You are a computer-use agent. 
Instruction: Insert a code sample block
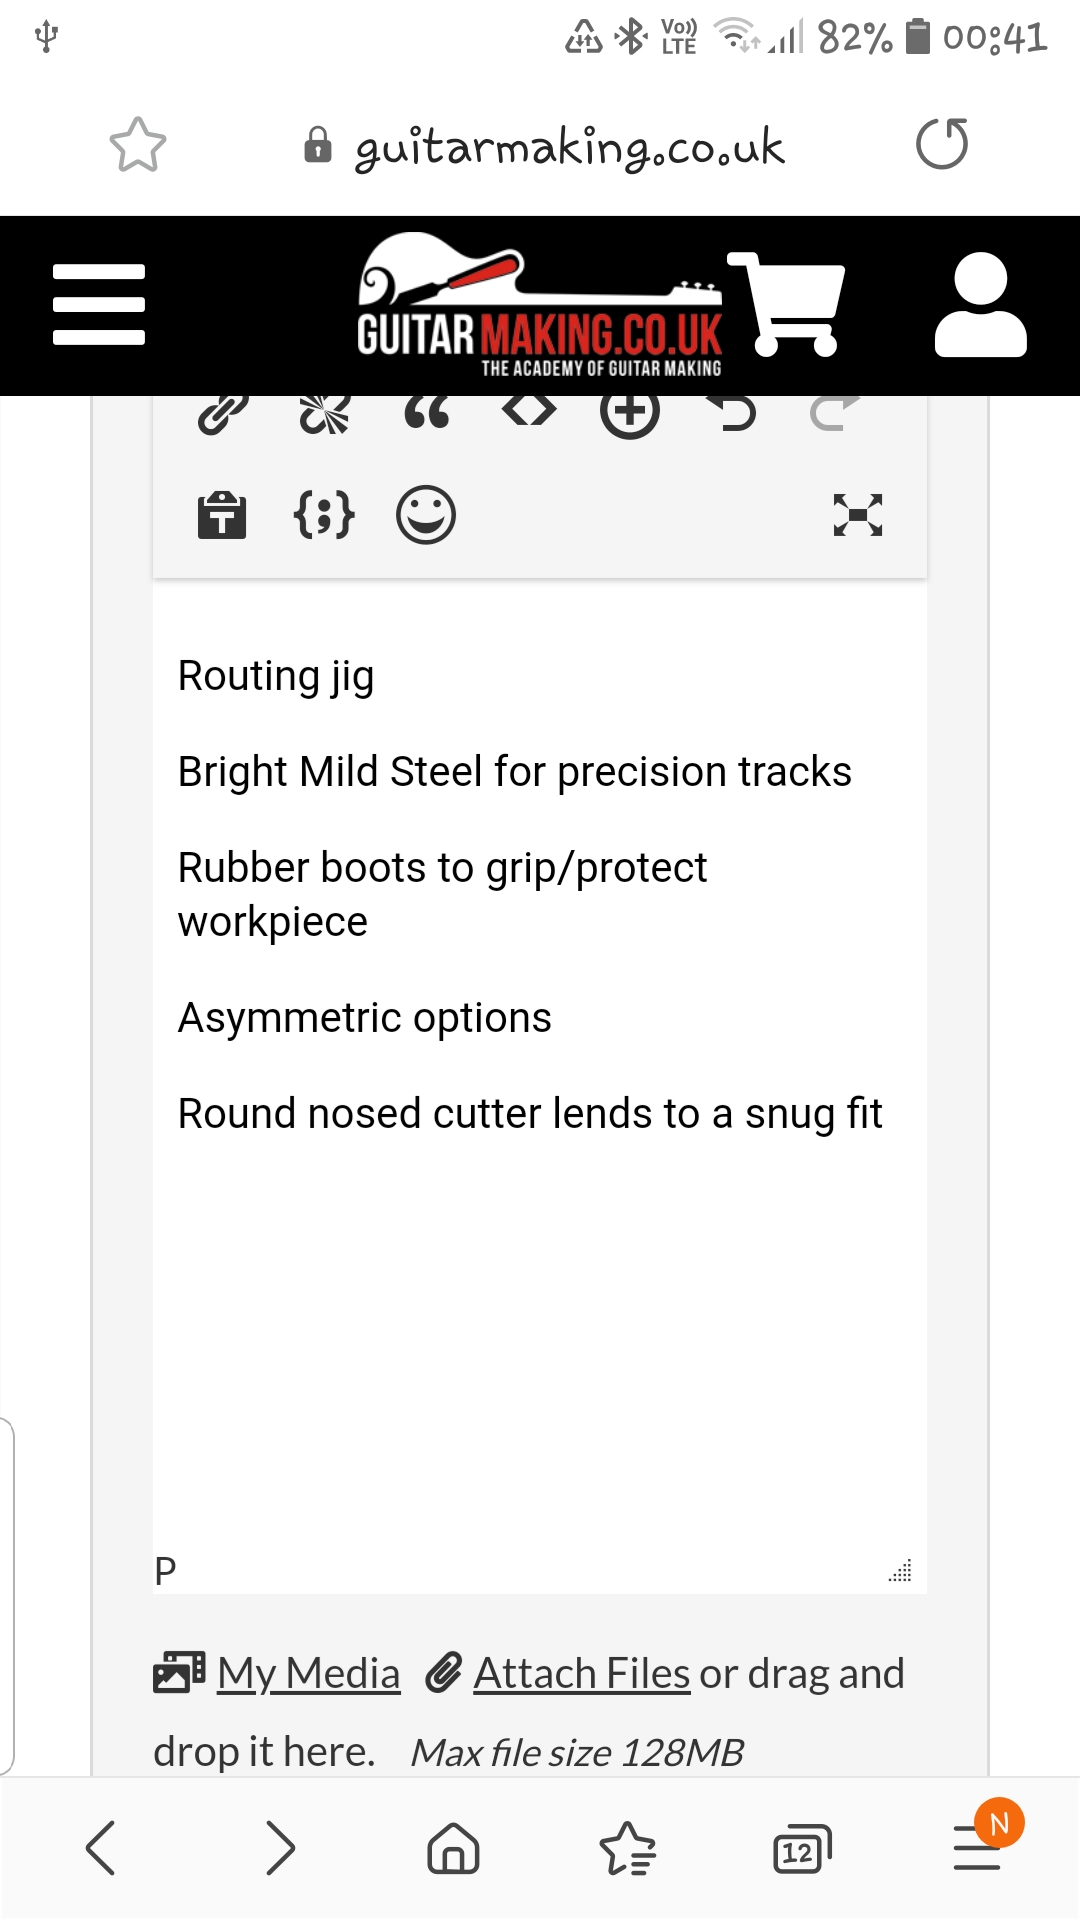tap(324, 515)
